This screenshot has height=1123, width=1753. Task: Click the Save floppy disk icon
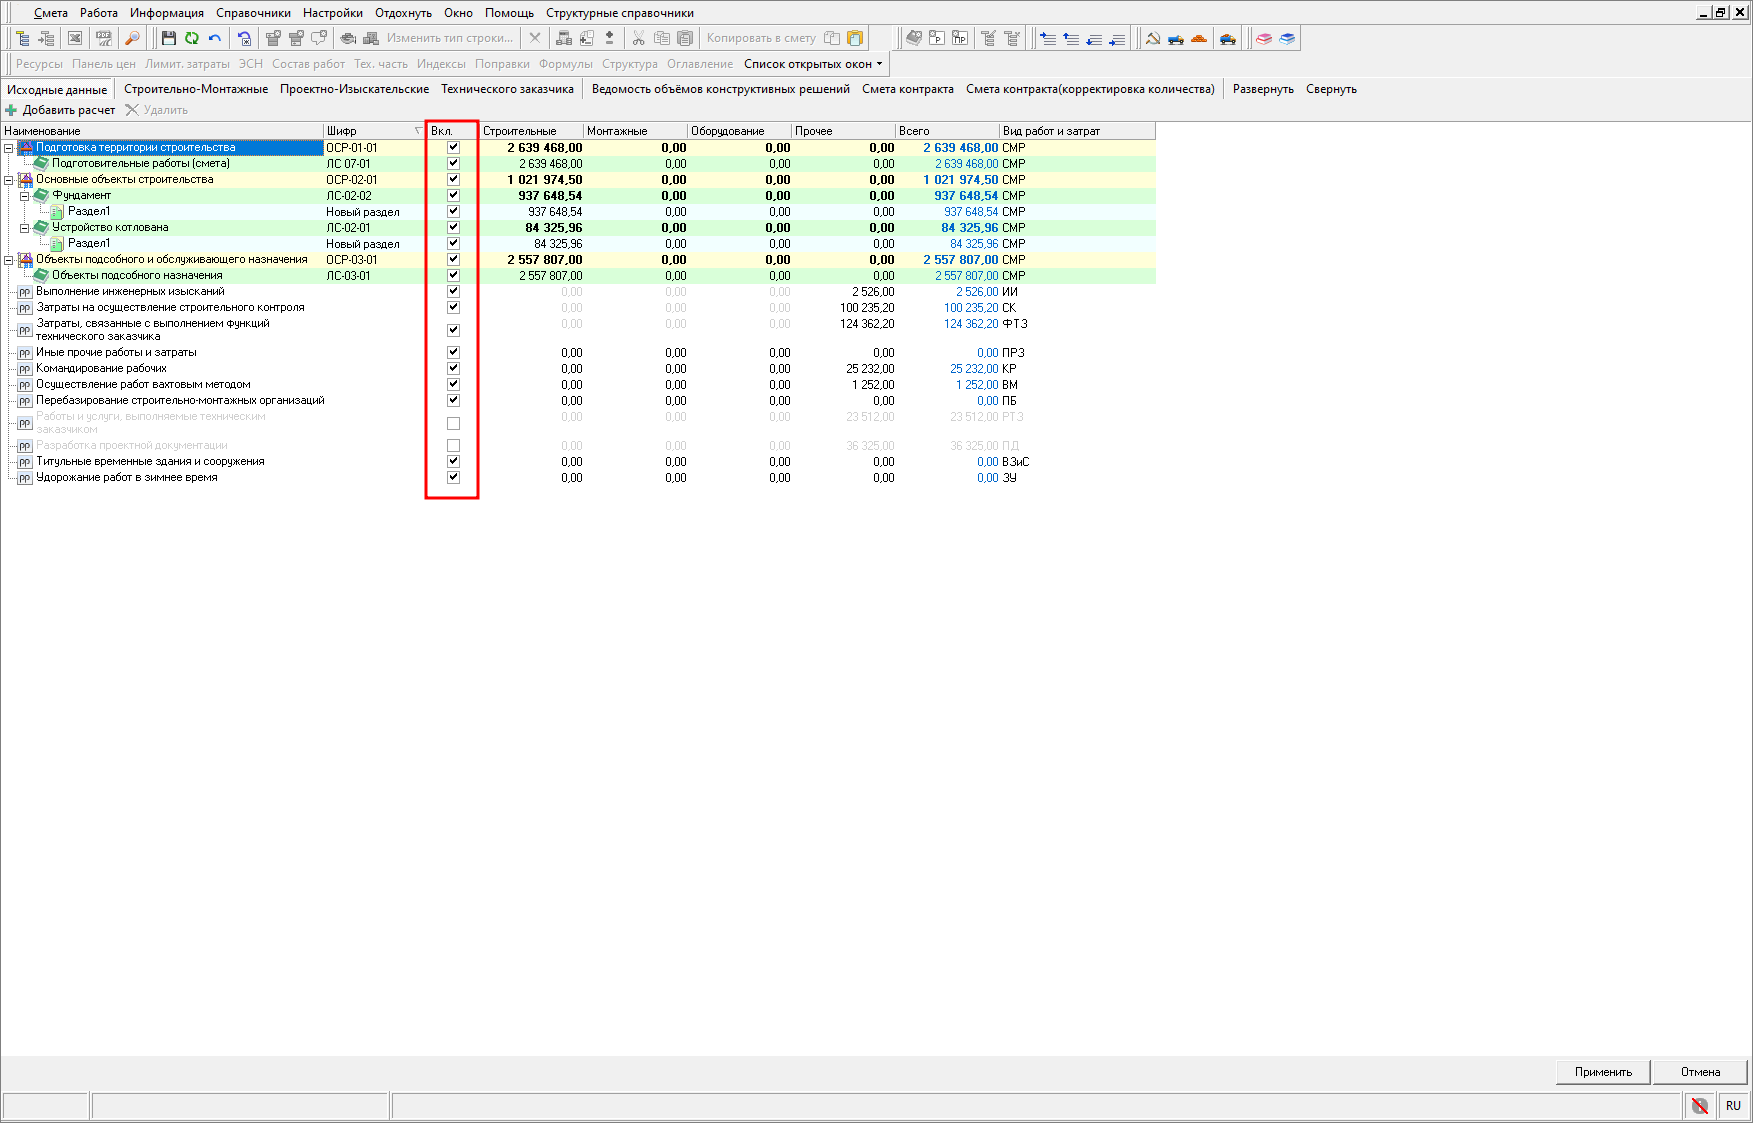168,38
